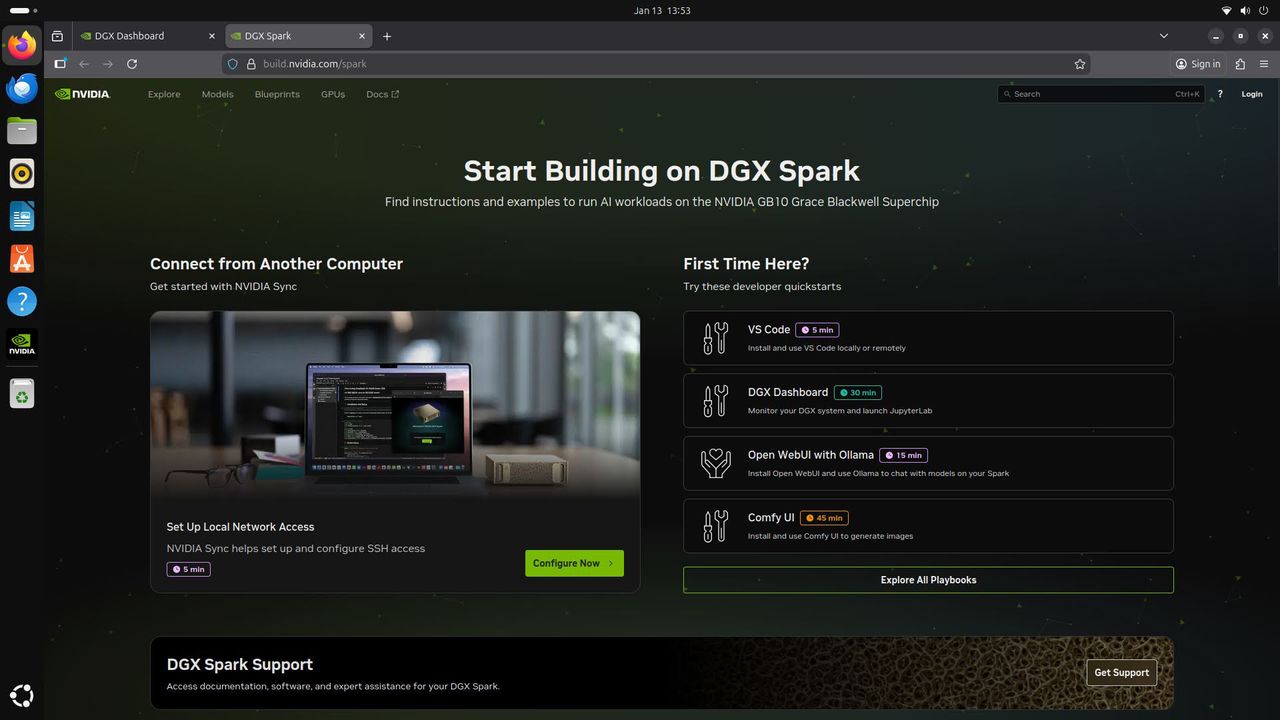Click "Install and use VS Code locally or remotely"
Image resolution: width=1280 pixels, height=720 pixels.
[827, 348]
